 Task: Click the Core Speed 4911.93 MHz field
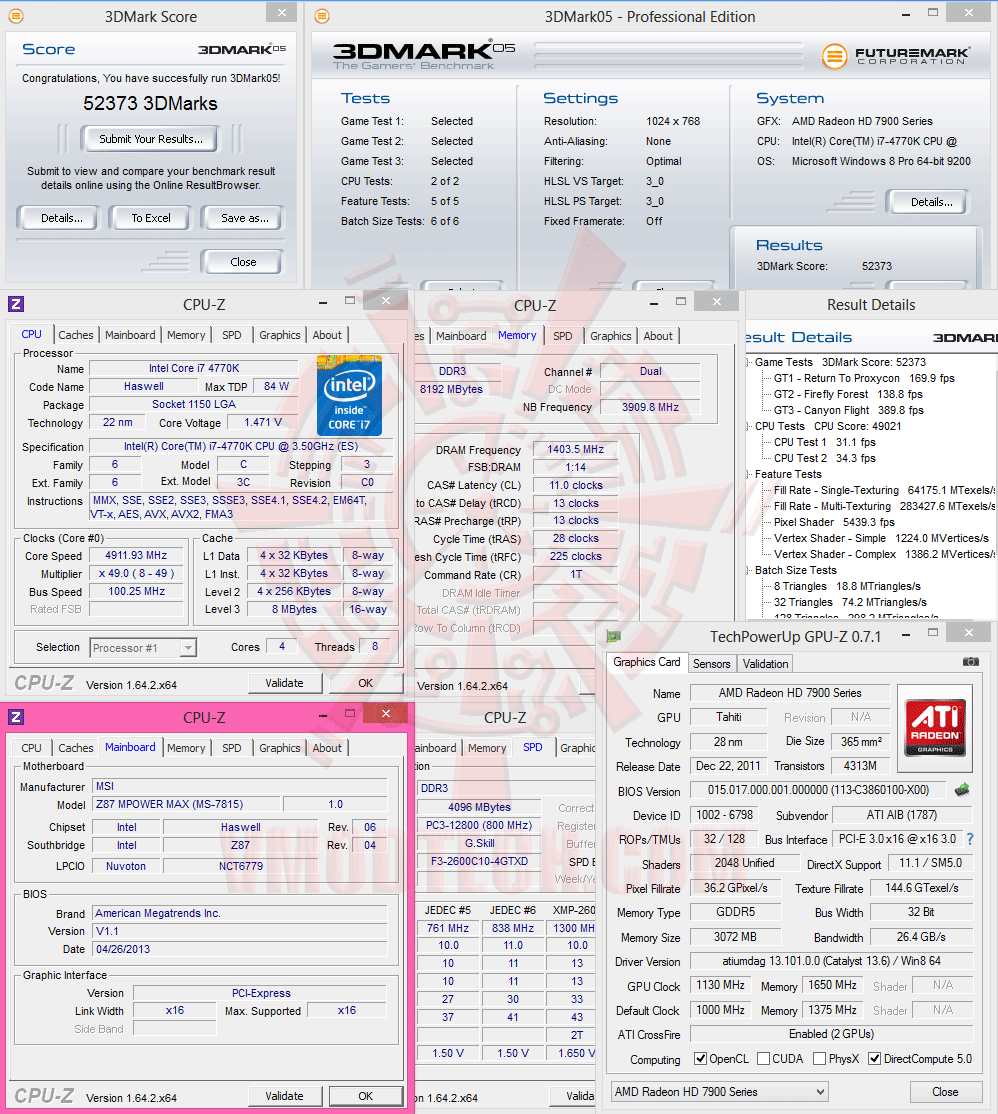pyautogui.click(x=136, y=556)
